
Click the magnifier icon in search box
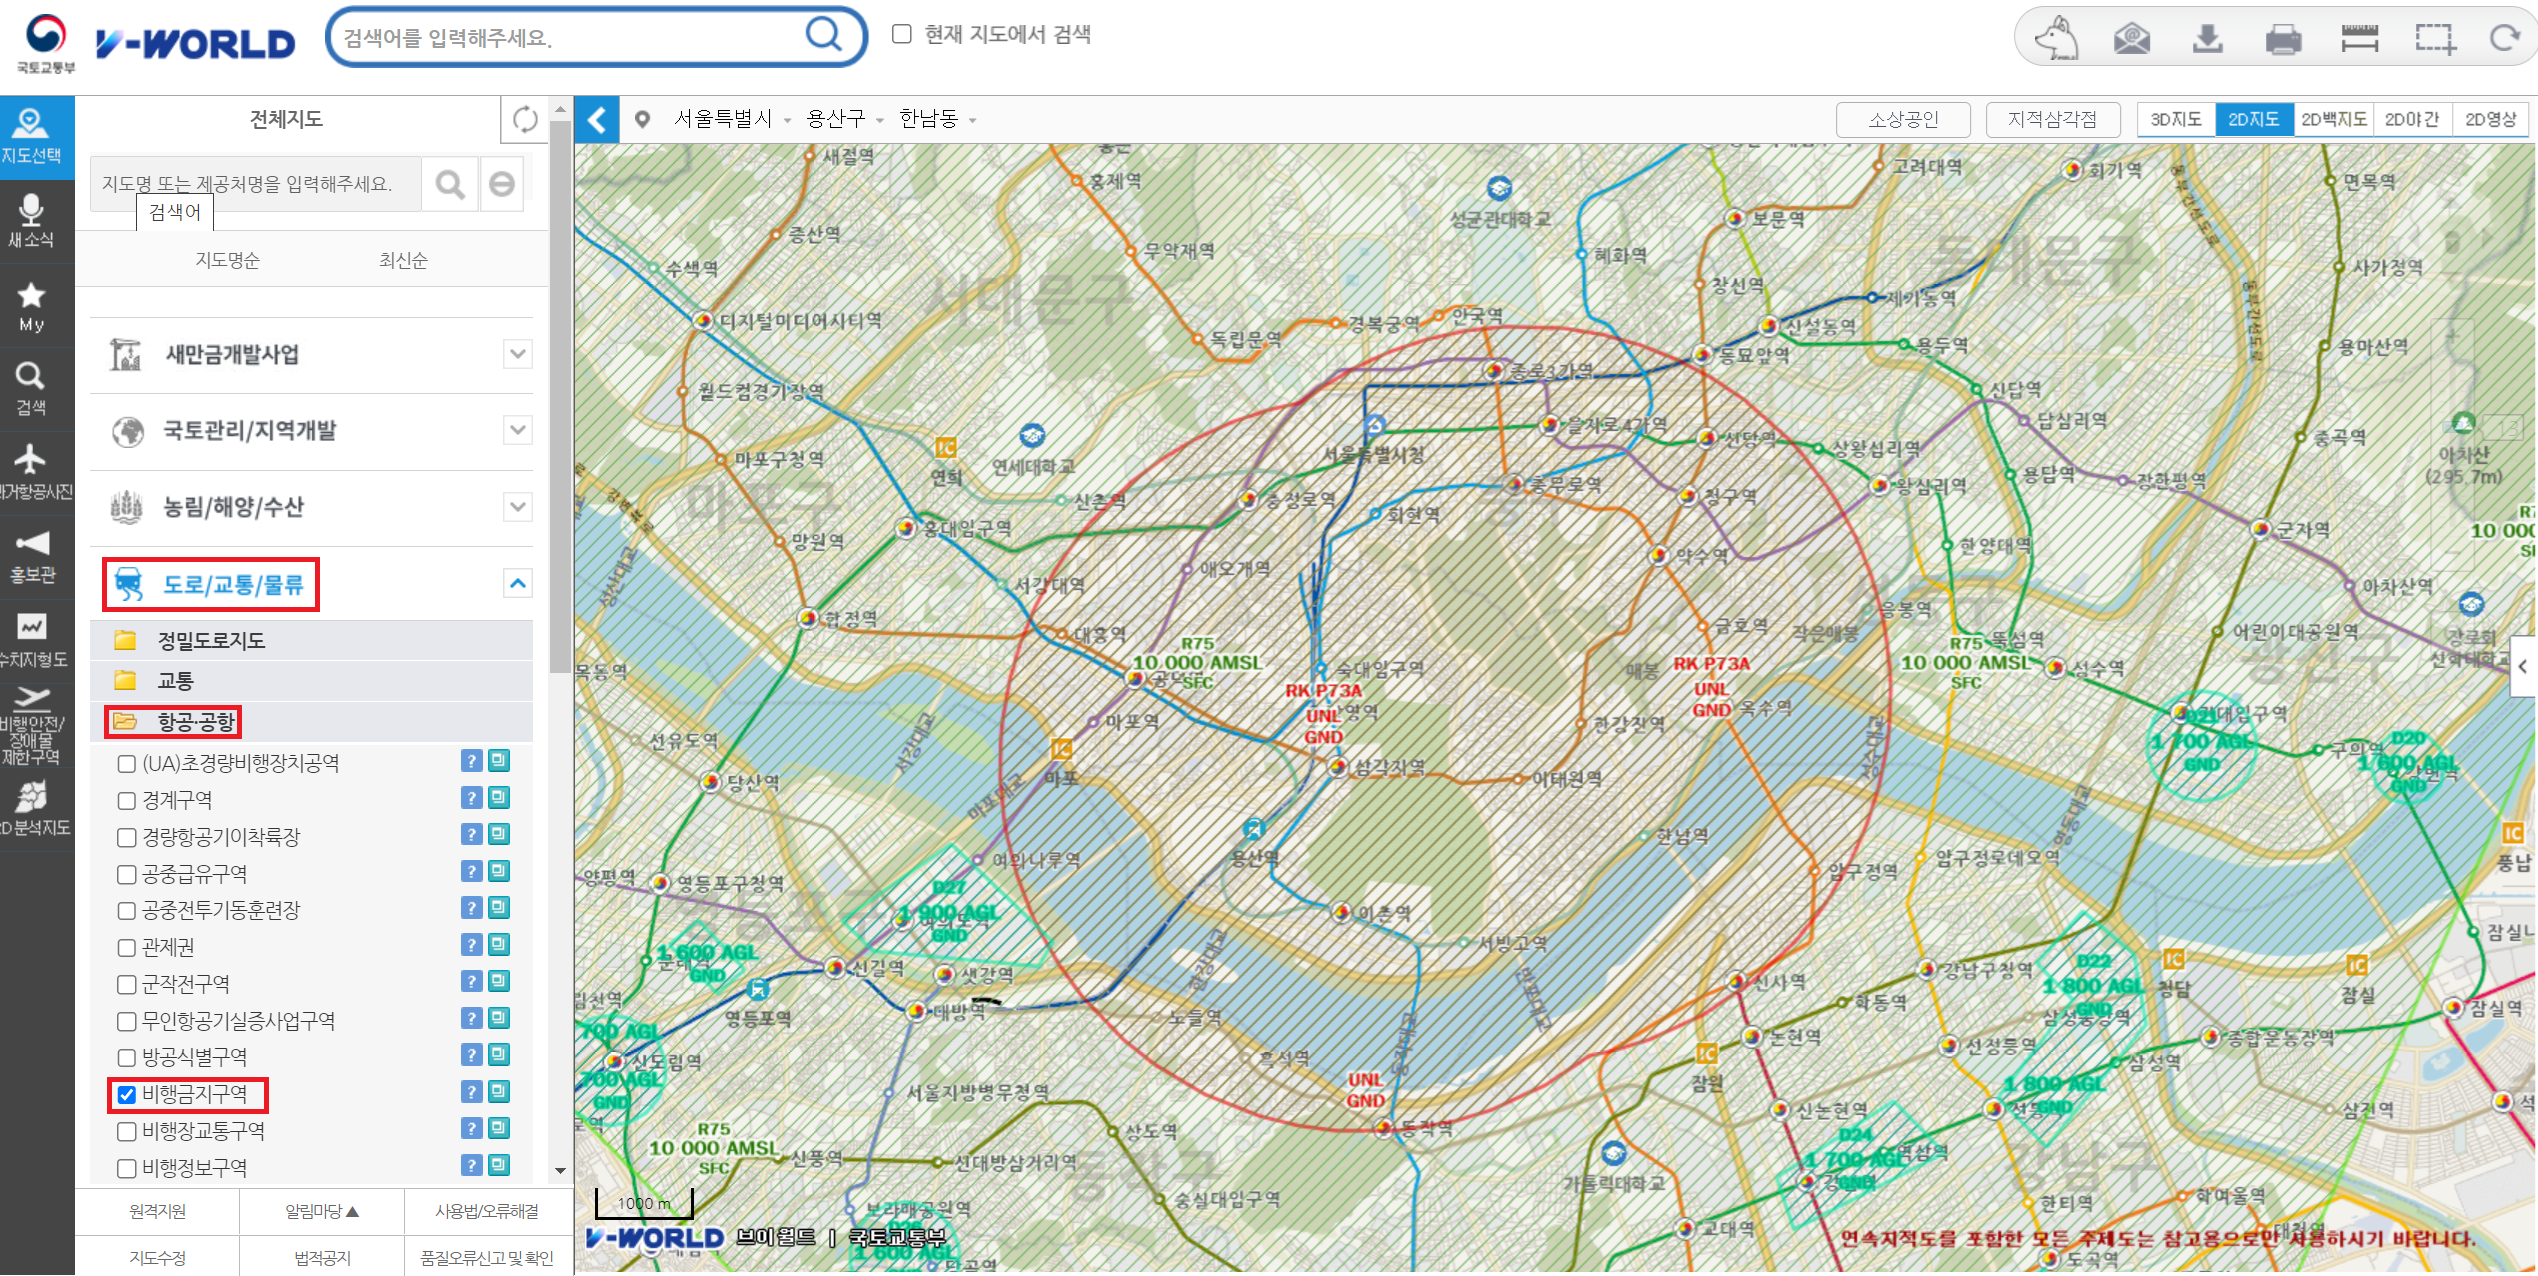tap(823, 35)
